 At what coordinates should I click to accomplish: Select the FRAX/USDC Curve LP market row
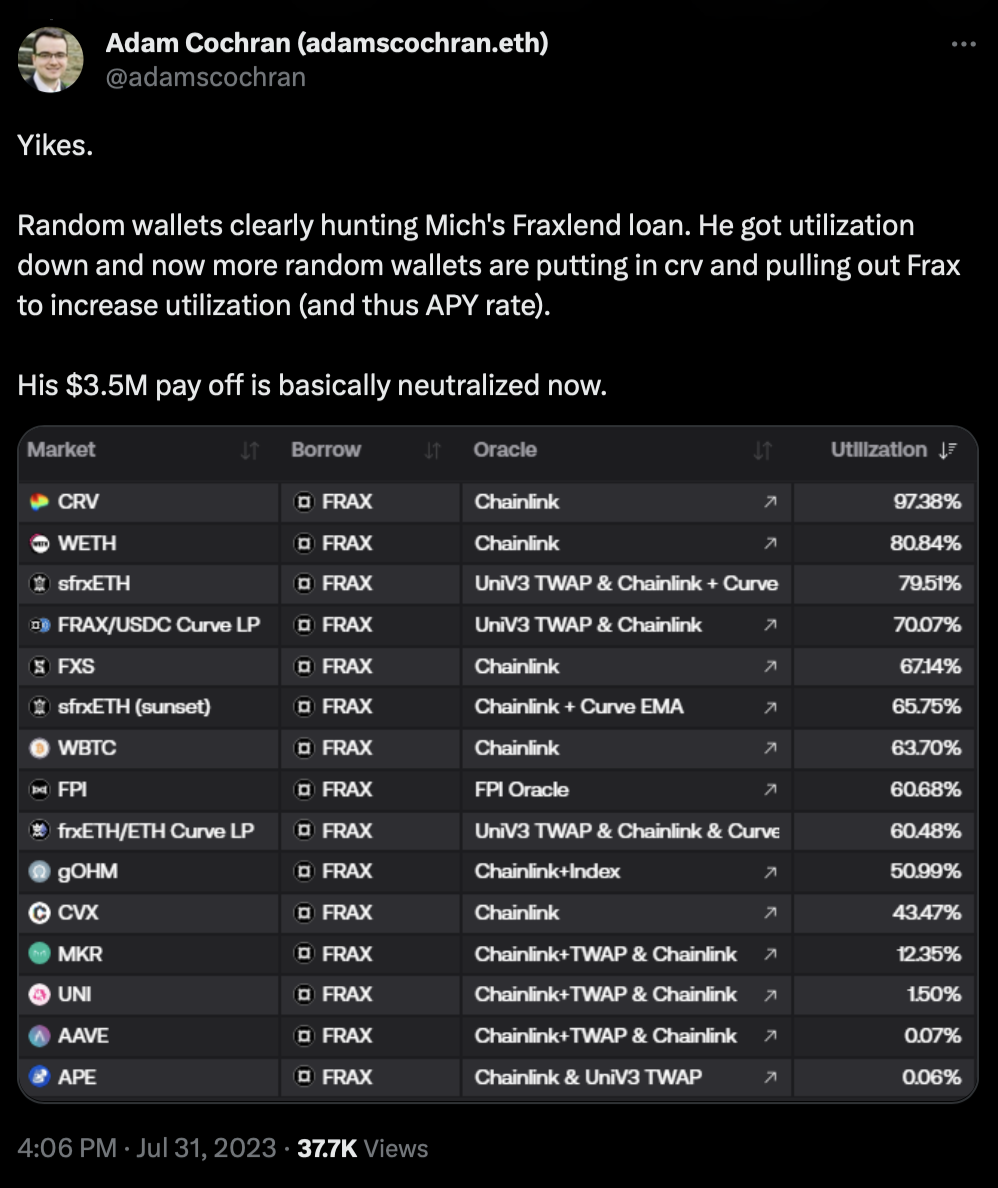497,625
